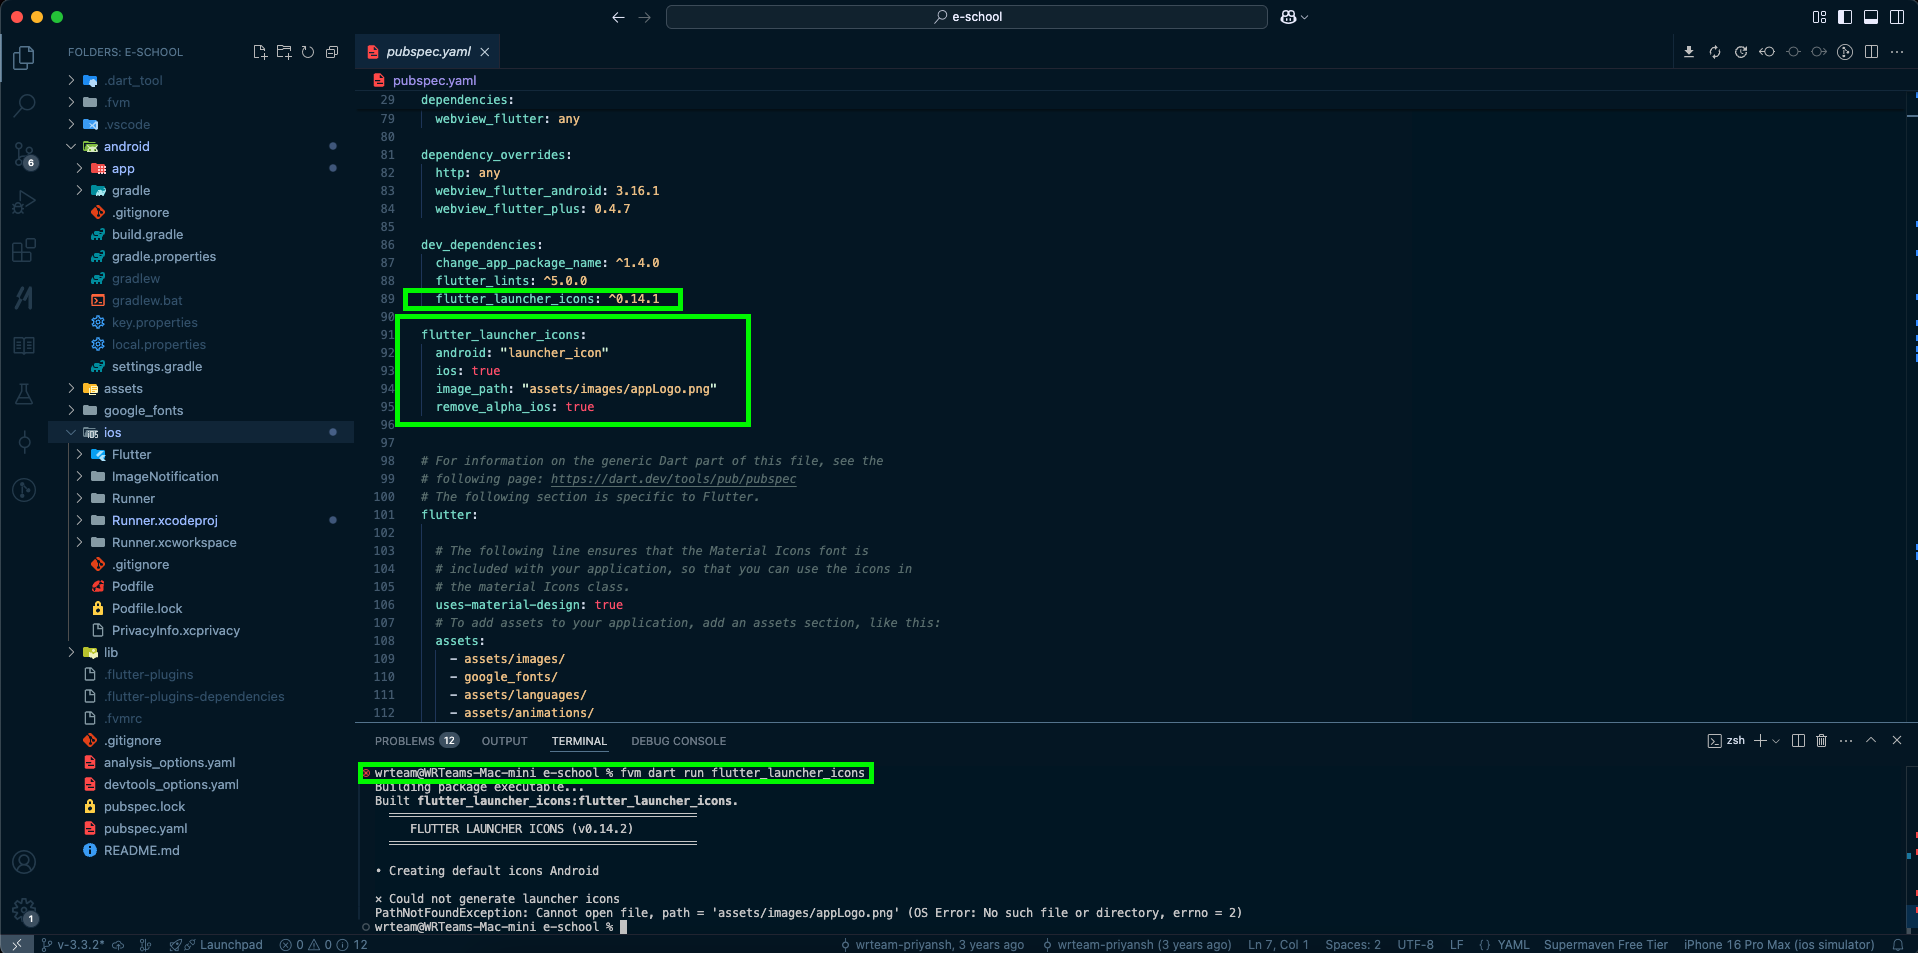This screenshot has height=953, width=1918.
Task: Open the Search view in activity bar
Action: coord(25,104)
